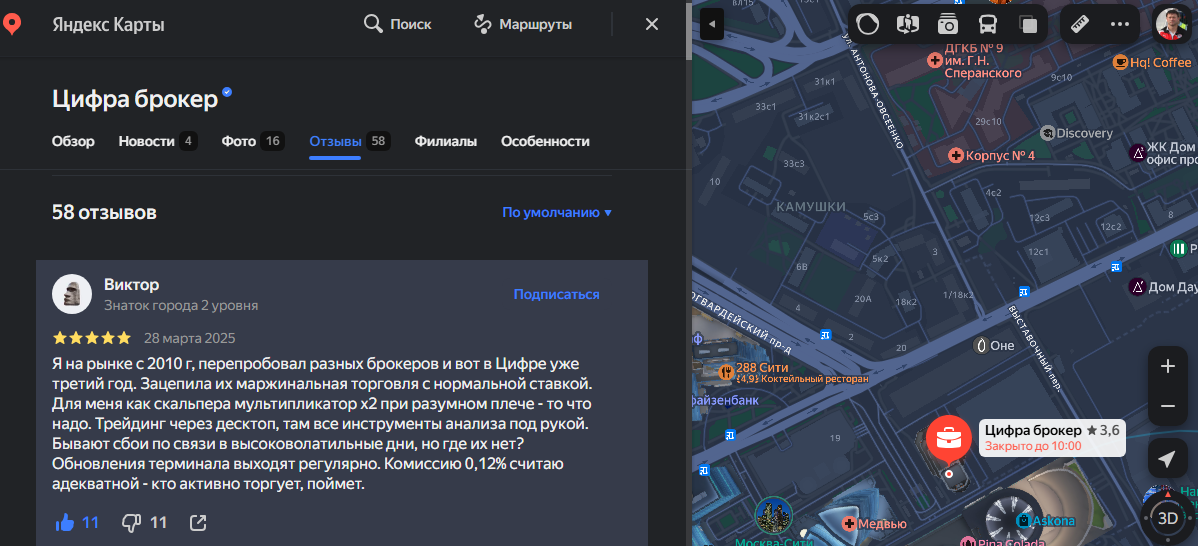The width and height of the screenshot is (1198, 546).
Task: Click the Медвью medical marker
Action: tap(849, 524)
